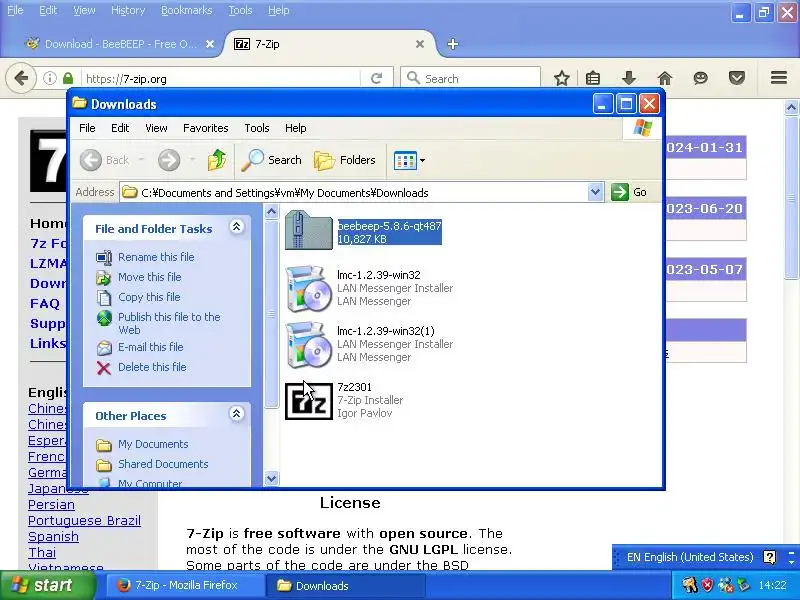Open Firefox downloads arrow icon
800x600 pixels.
(x=629, y=78)
